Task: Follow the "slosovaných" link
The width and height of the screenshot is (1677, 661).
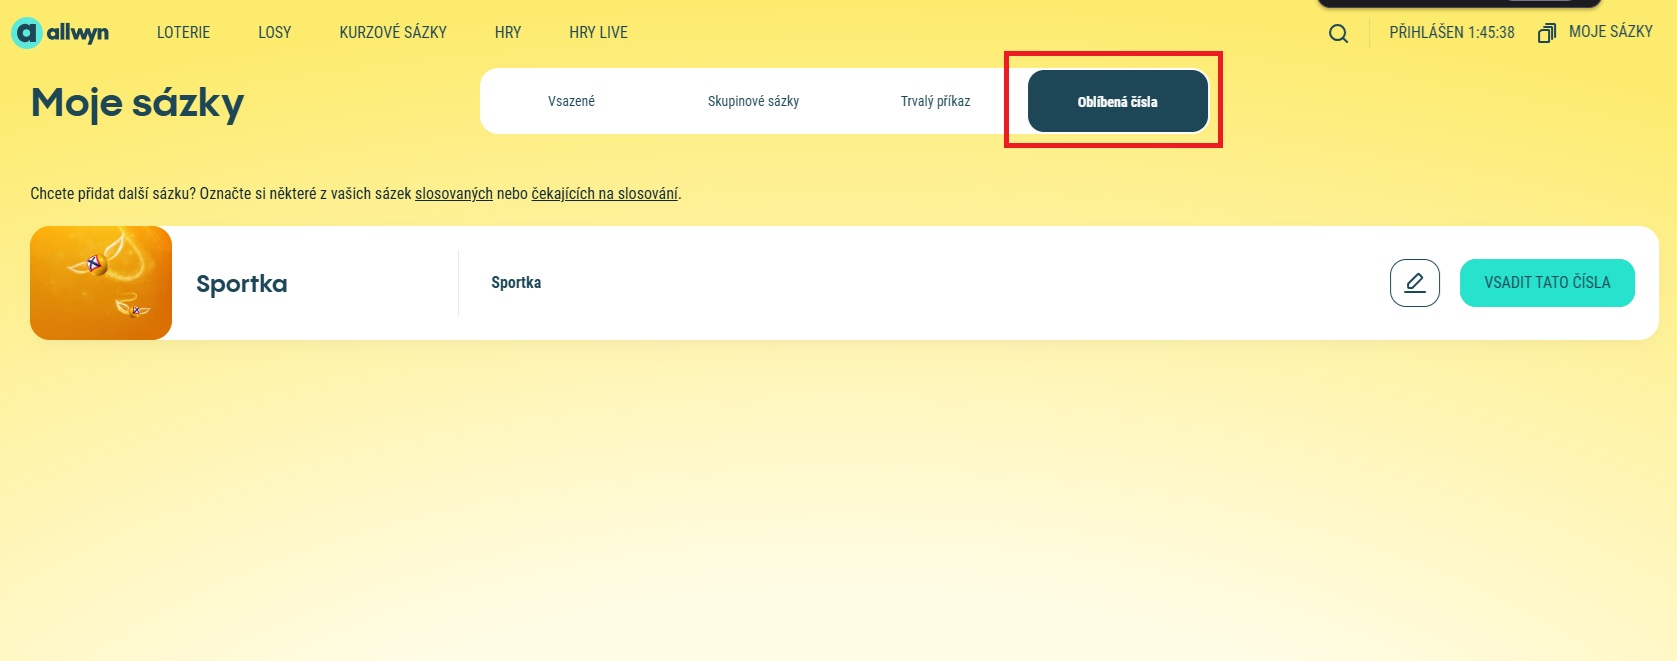Action: pos(453,194)
